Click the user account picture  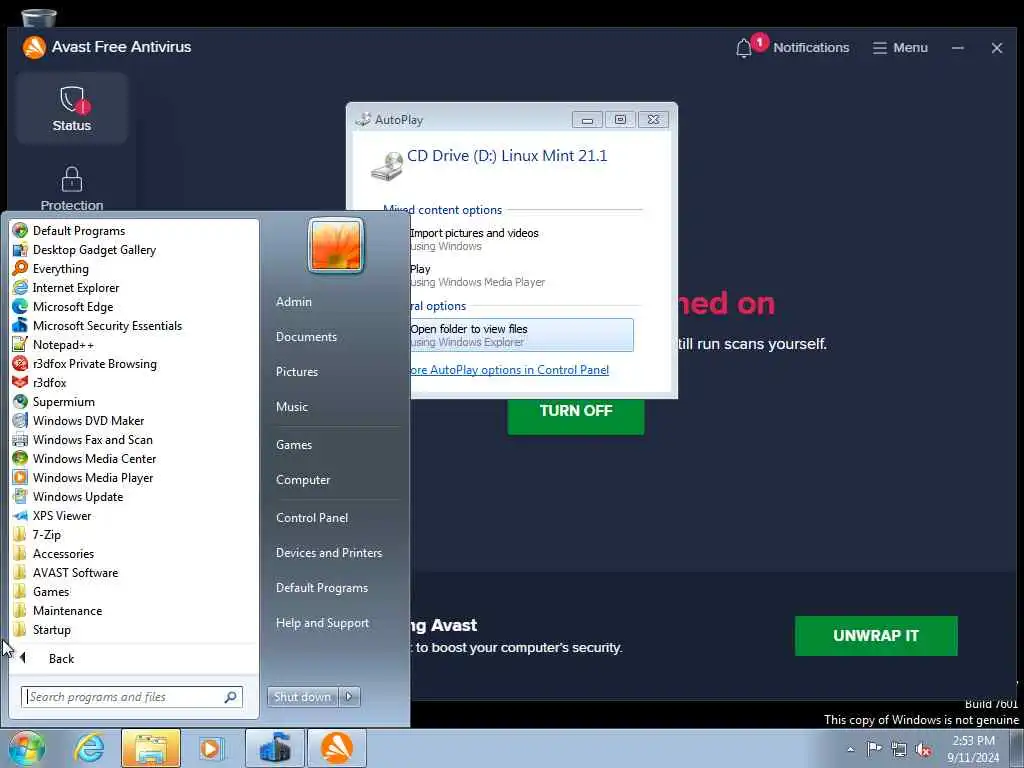point(336,246)
